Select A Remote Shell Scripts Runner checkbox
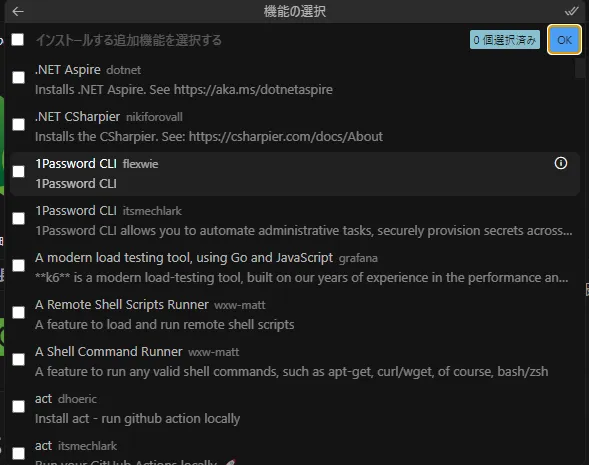The image size is (589, 465). click(18, 313)
